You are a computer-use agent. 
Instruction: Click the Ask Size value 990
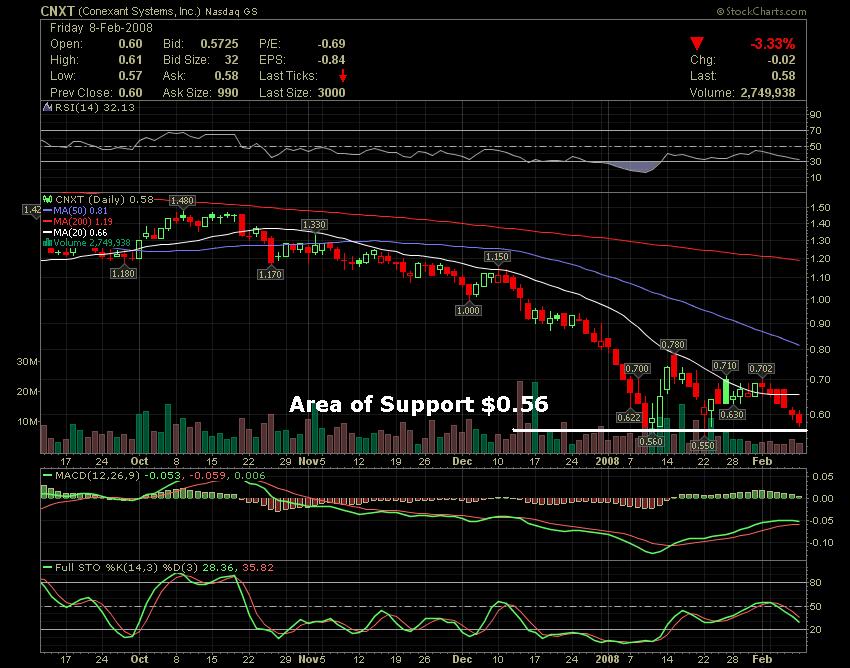(x=228, y=93)
